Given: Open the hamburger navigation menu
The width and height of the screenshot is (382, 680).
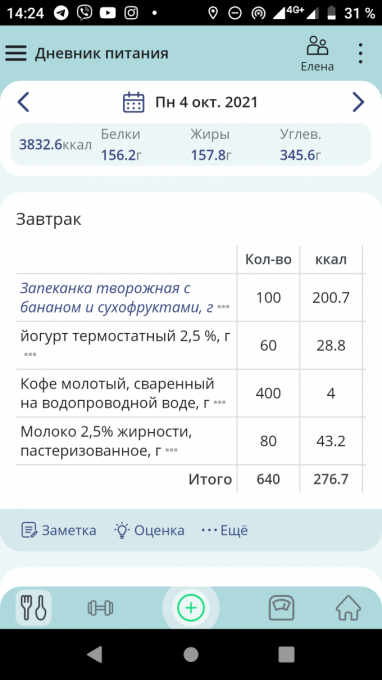Looking at the screenshot, I should coord(16,53).
